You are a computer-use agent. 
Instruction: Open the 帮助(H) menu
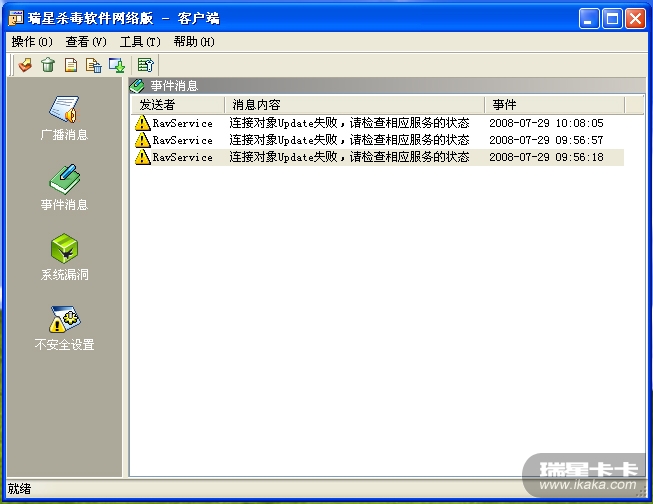pyautogui.click(x=194, y=42)
